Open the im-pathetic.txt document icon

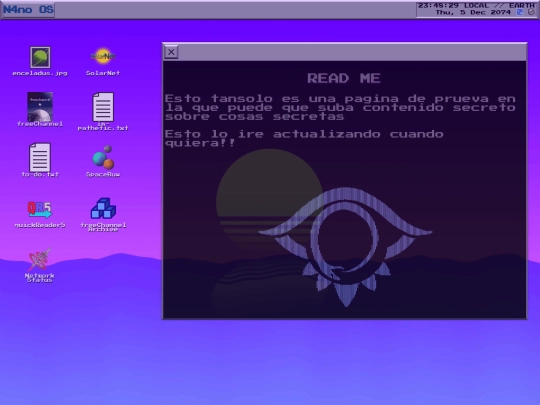pyautogui.click(x=103, y=107)
